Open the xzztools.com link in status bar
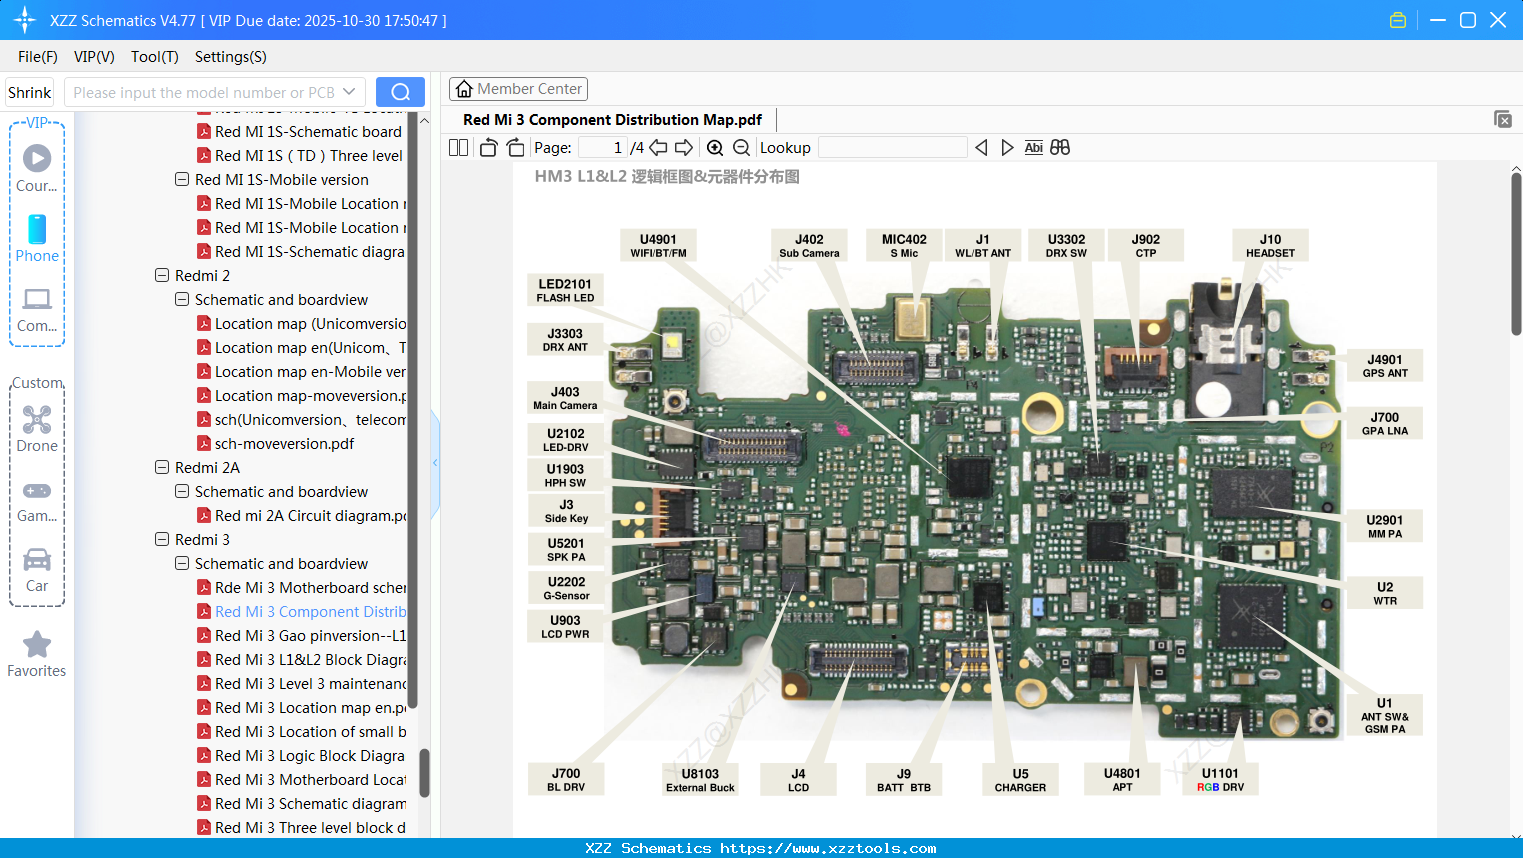Viewport: 1523px width, 858px height. tap(829, 848)
